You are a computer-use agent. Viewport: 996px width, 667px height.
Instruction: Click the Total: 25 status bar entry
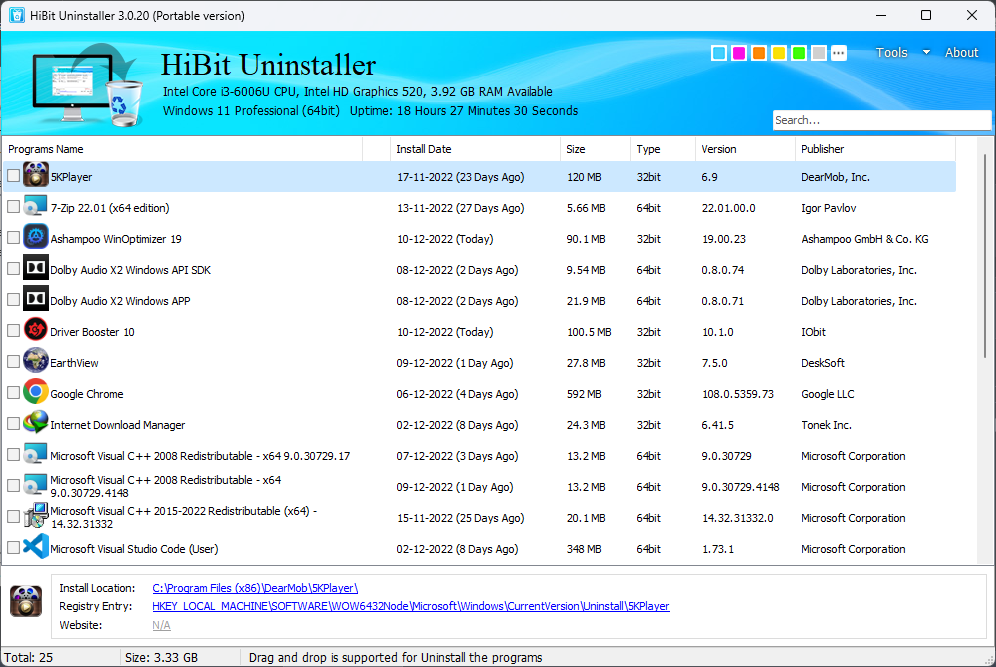[x=29, y=657]
